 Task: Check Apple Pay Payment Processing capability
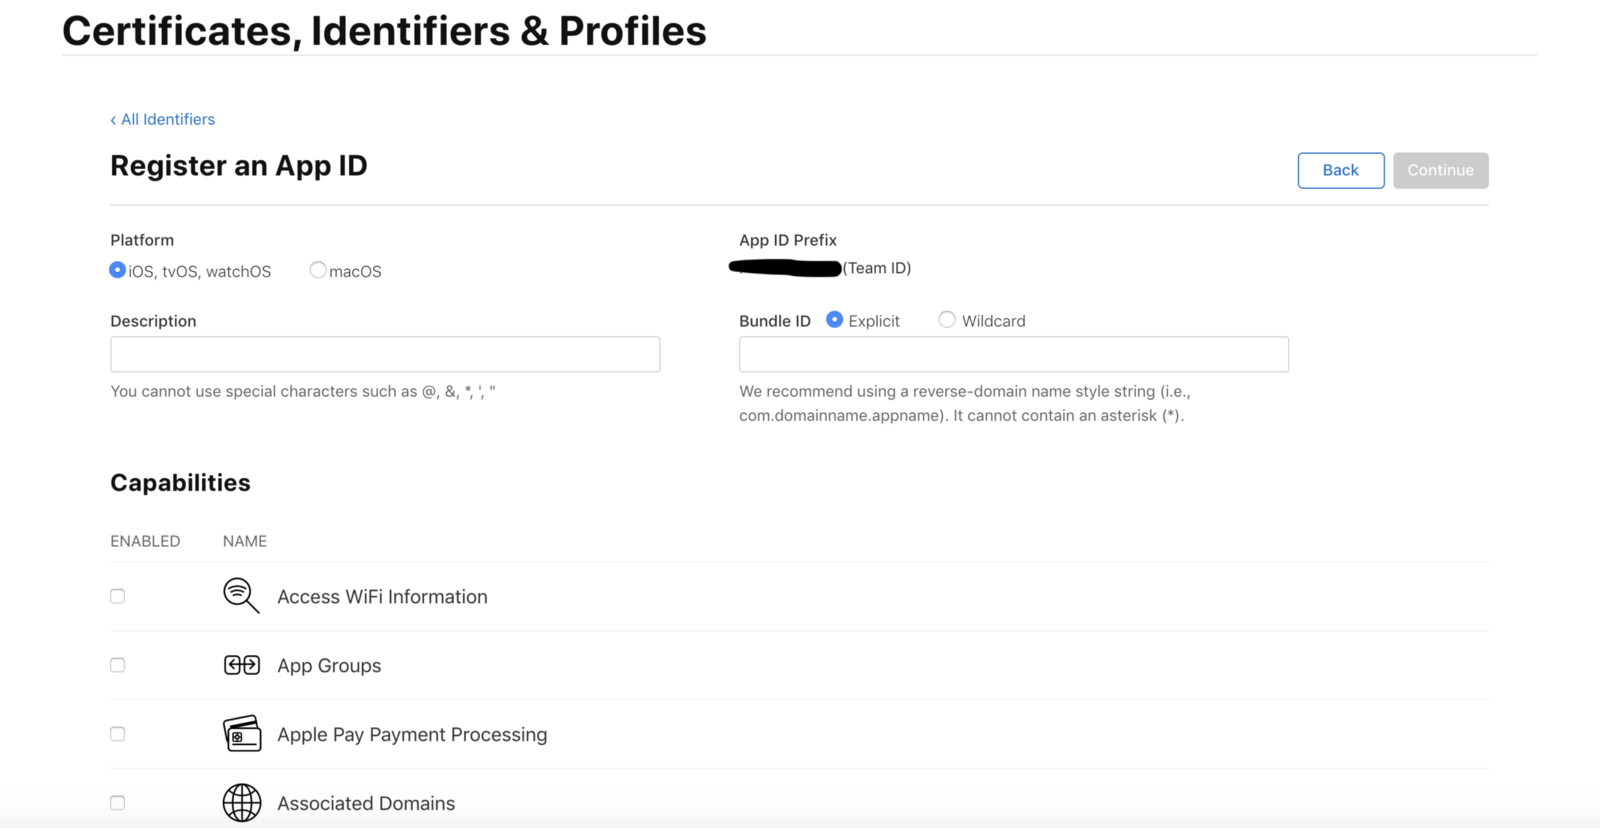click(x=118, y=734)
